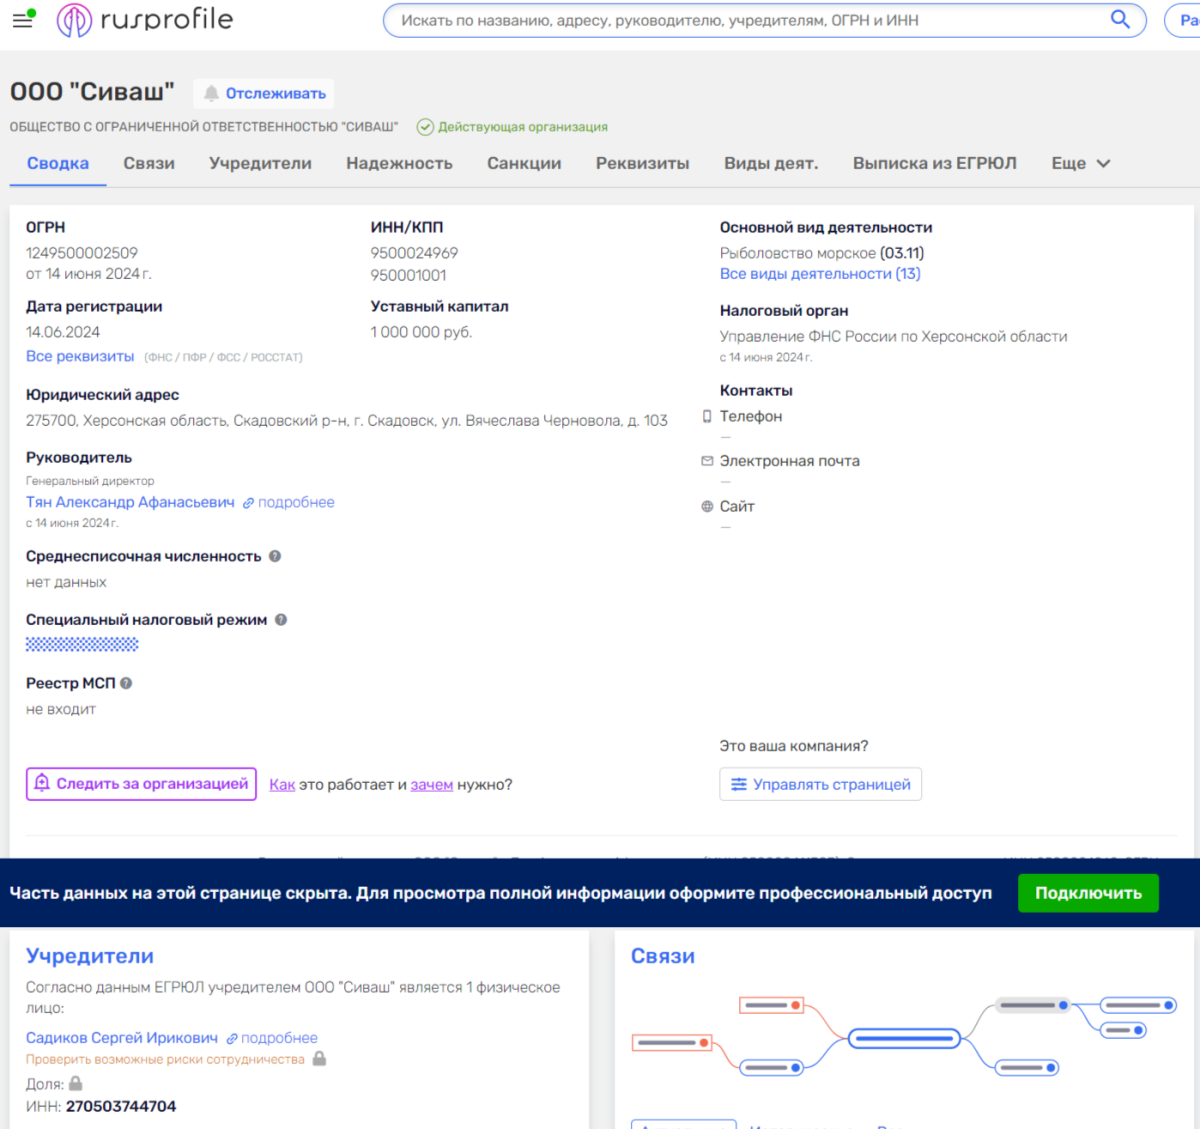Click the legal address starting with 275700
The width and height of the screenshot is (1200, 1129).
pyautogui.click(x=347, y=421)
